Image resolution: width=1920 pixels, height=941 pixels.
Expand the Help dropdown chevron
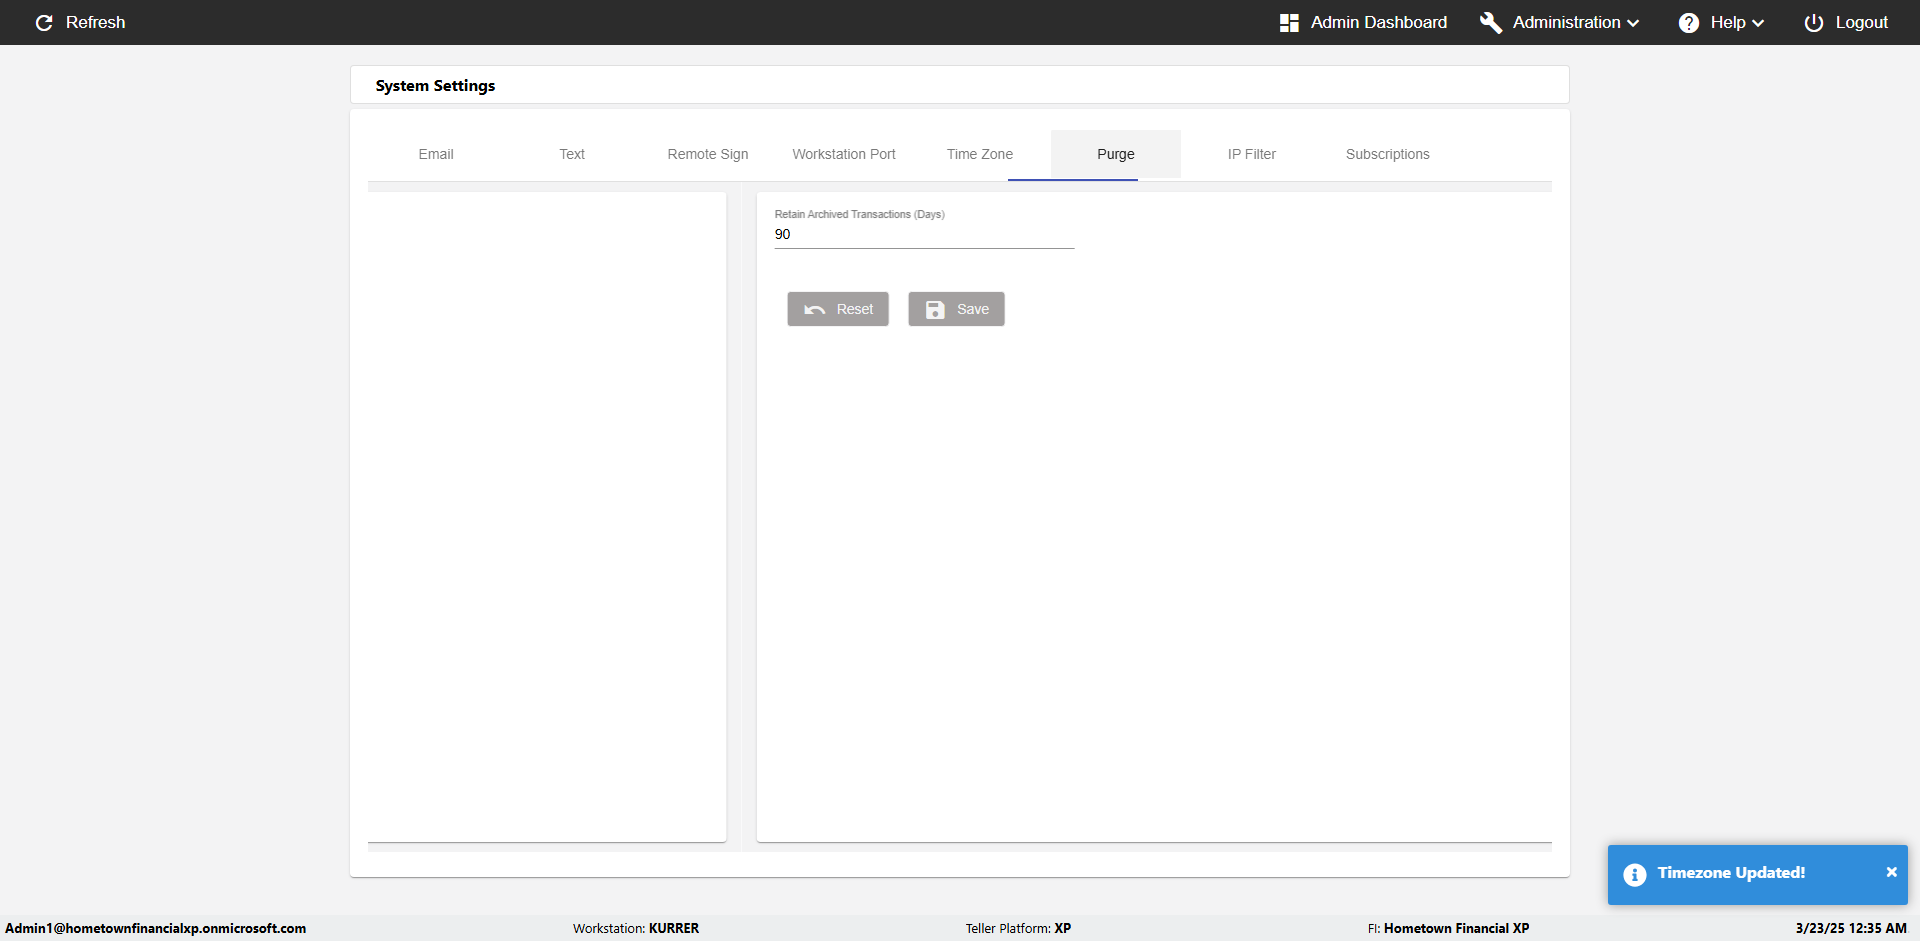tap(1758, 23)
